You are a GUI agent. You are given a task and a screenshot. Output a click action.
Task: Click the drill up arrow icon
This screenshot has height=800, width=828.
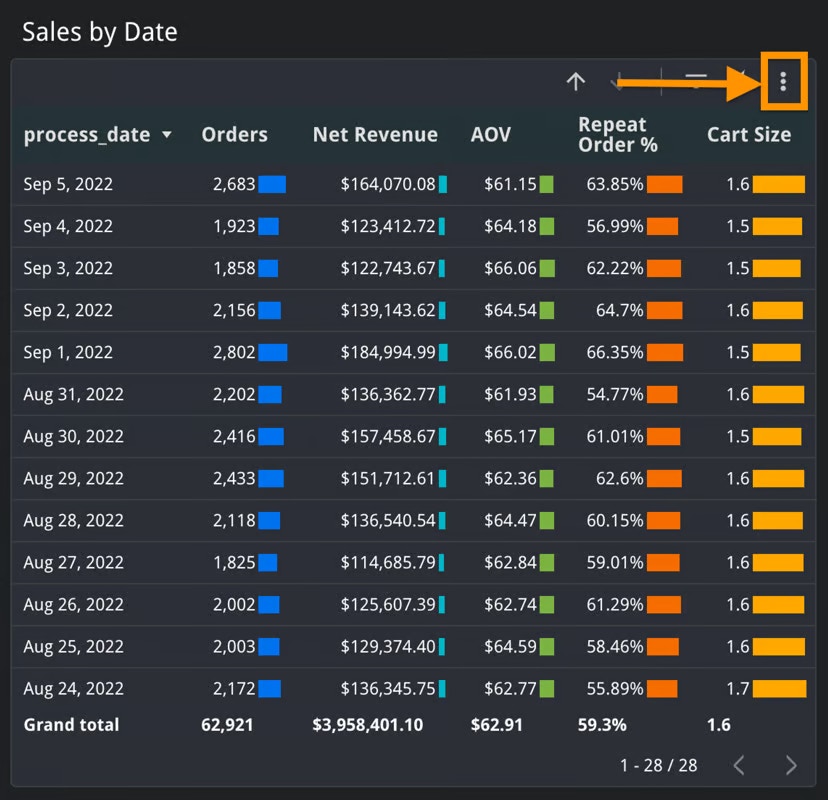575,82
